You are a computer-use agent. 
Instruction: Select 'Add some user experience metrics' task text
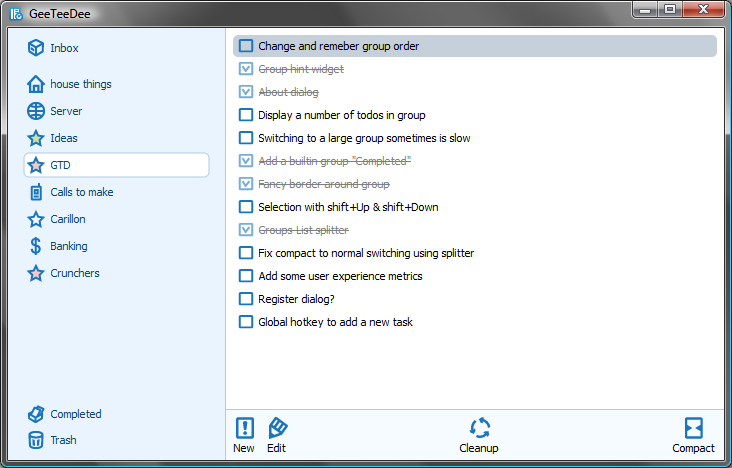pyautogui.click(x=340, y=276)
